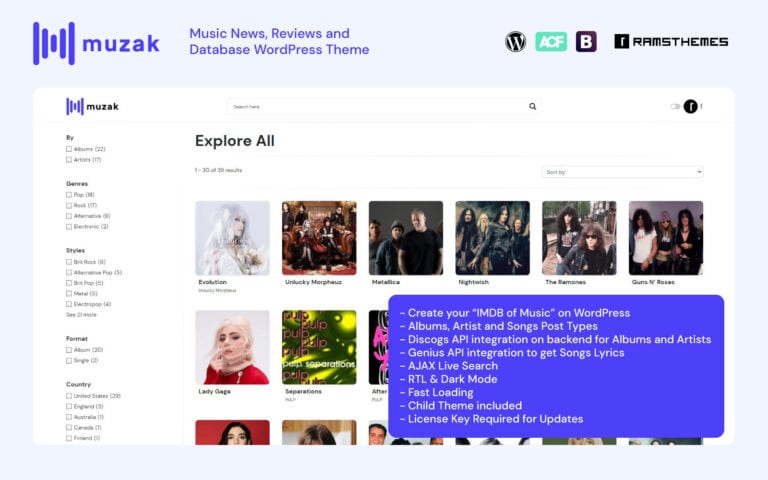Open the round user avatar icon
Viewport: 768px width, 480px height.
click(x=691, y=106)
